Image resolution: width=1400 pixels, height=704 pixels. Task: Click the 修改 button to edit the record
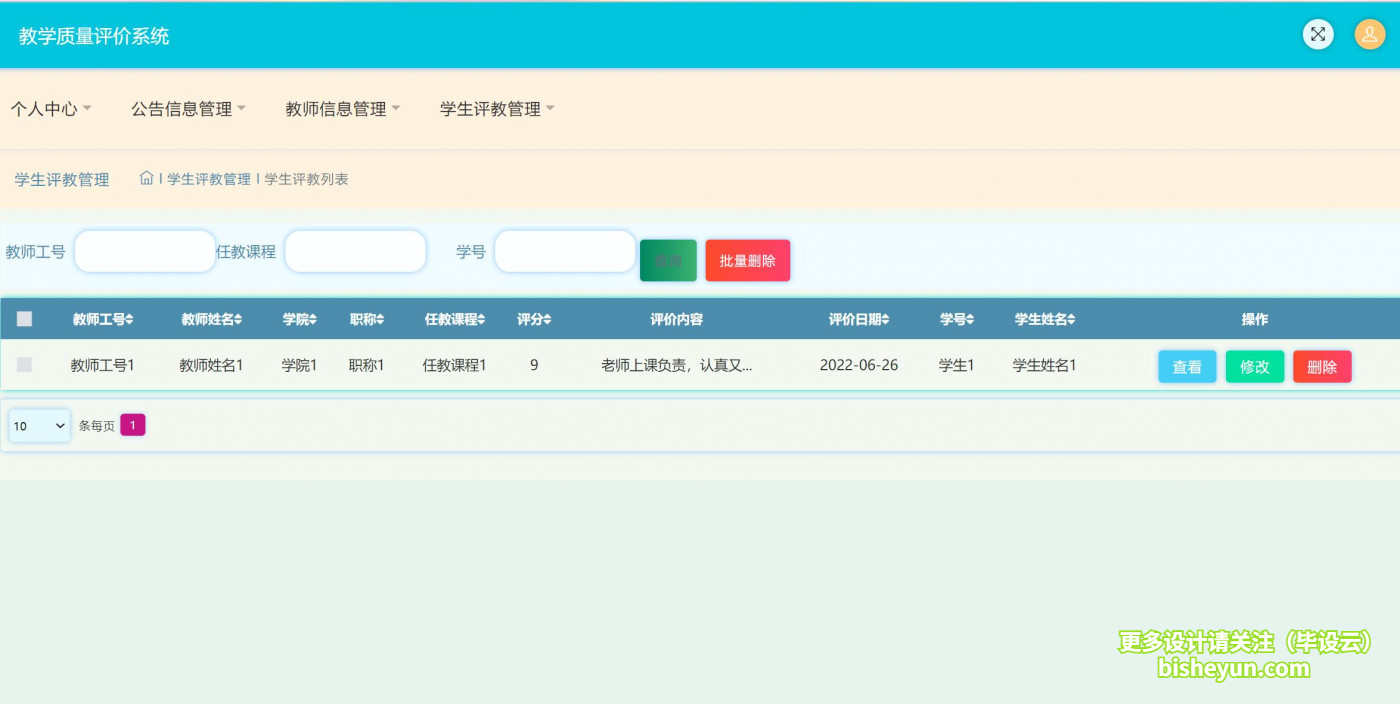click(1254, 366)
